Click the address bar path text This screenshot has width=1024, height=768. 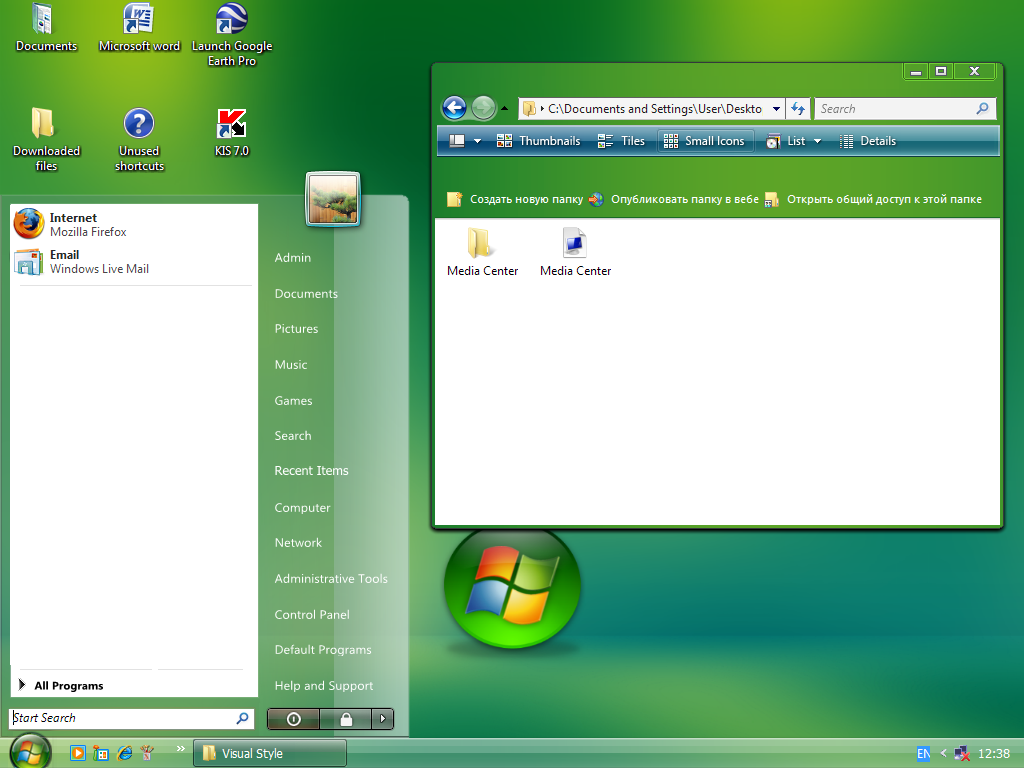tap(654, 109)
